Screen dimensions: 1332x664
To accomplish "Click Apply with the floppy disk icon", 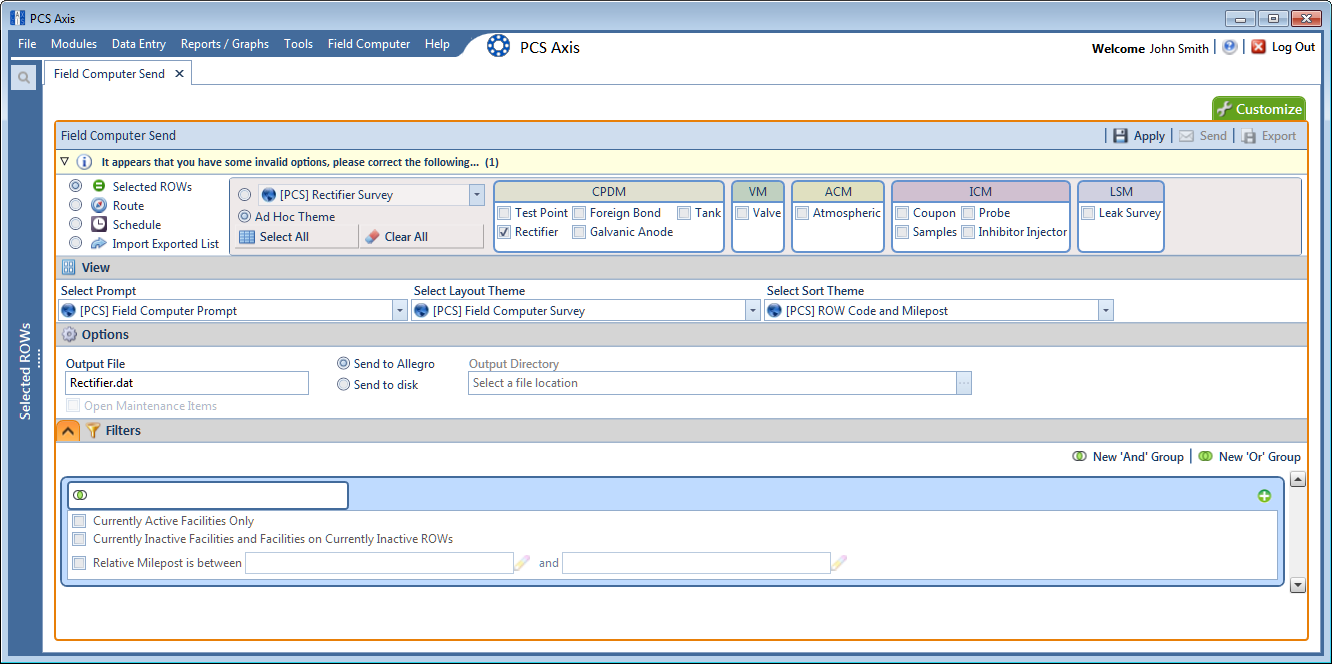I will 1139,136.
